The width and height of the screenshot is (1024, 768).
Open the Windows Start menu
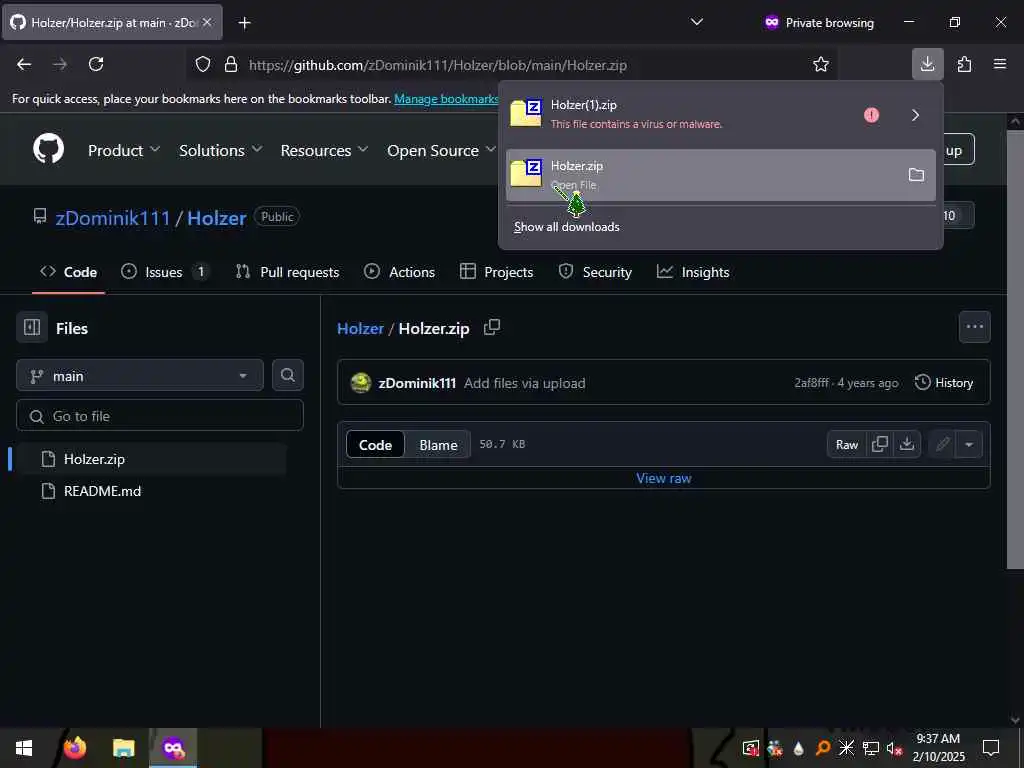coord(24,748)
